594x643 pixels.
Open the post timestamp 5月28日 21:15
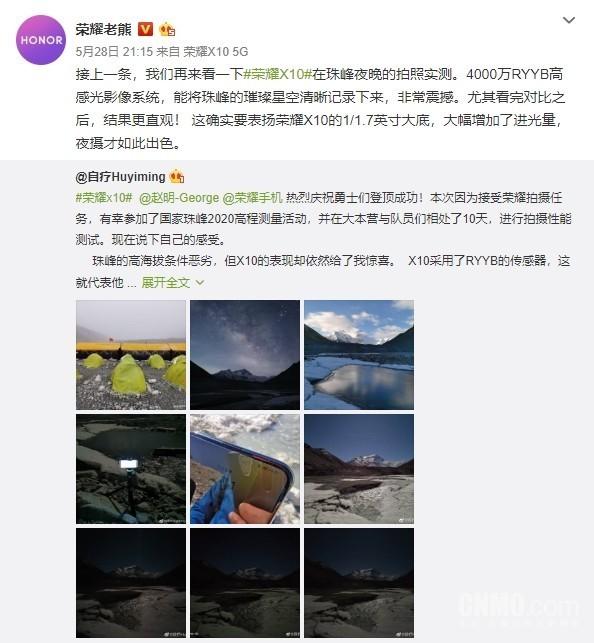click(x=114, y=52)
